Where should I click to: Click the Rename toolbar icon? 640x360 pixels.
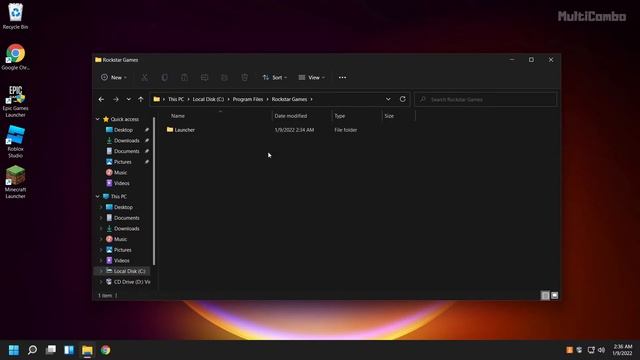(204, 78)
